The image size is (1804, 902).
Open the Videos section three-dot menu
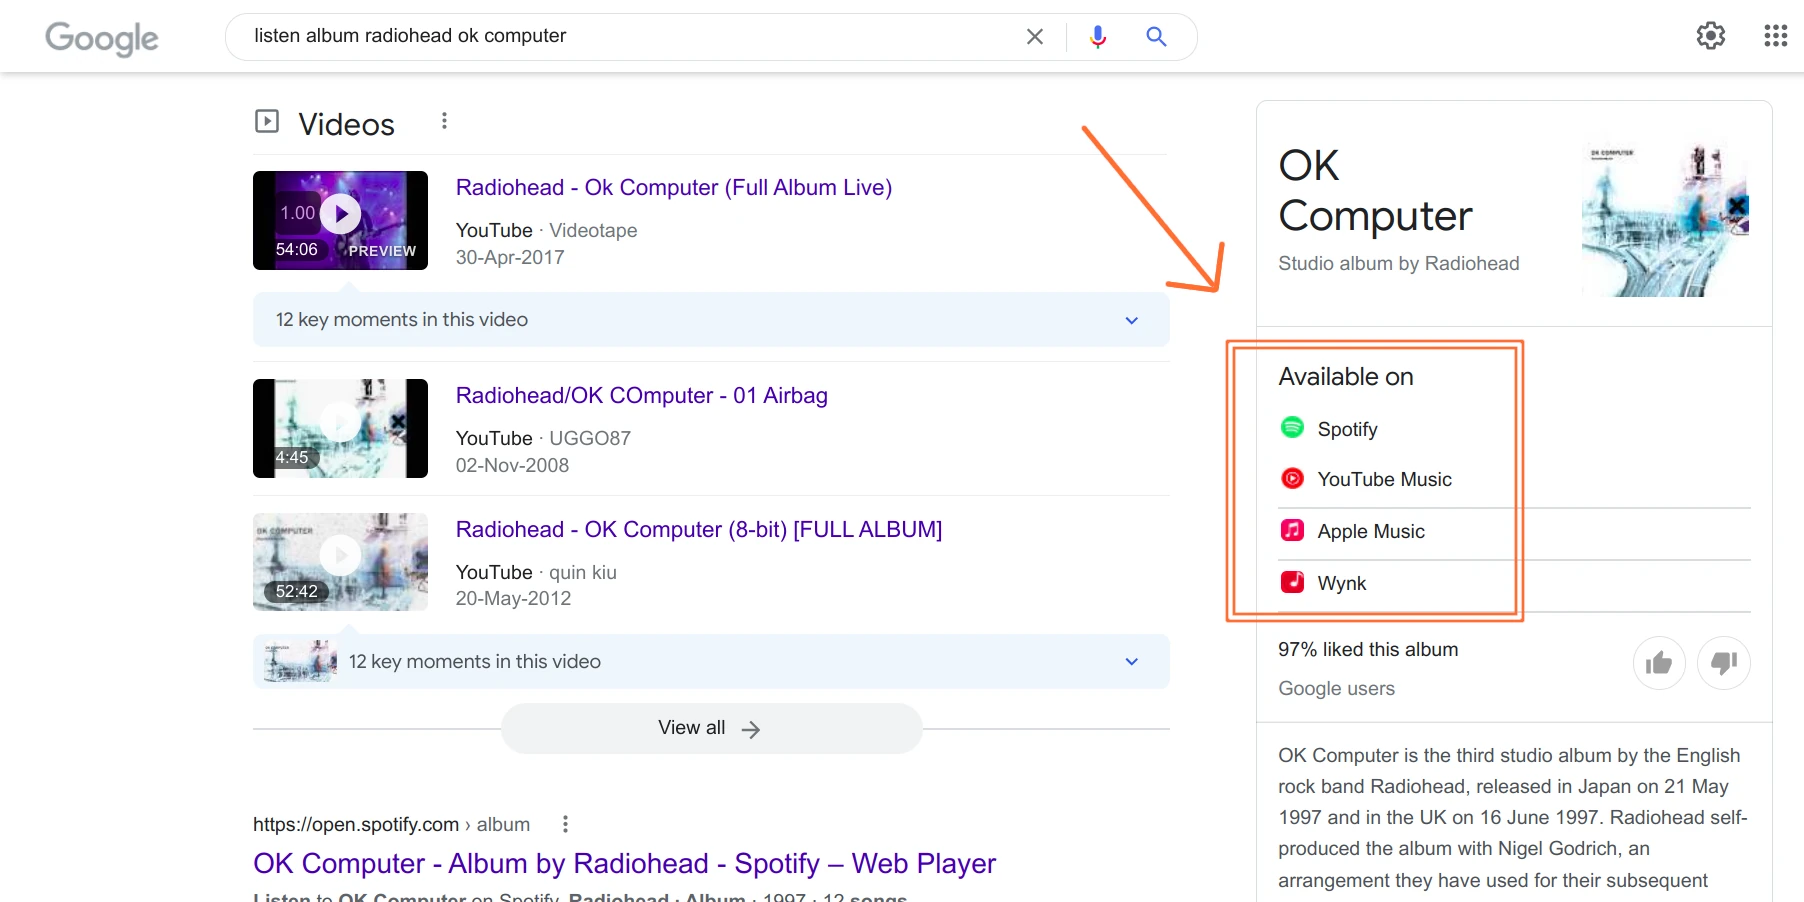click(x=444, y=121)
